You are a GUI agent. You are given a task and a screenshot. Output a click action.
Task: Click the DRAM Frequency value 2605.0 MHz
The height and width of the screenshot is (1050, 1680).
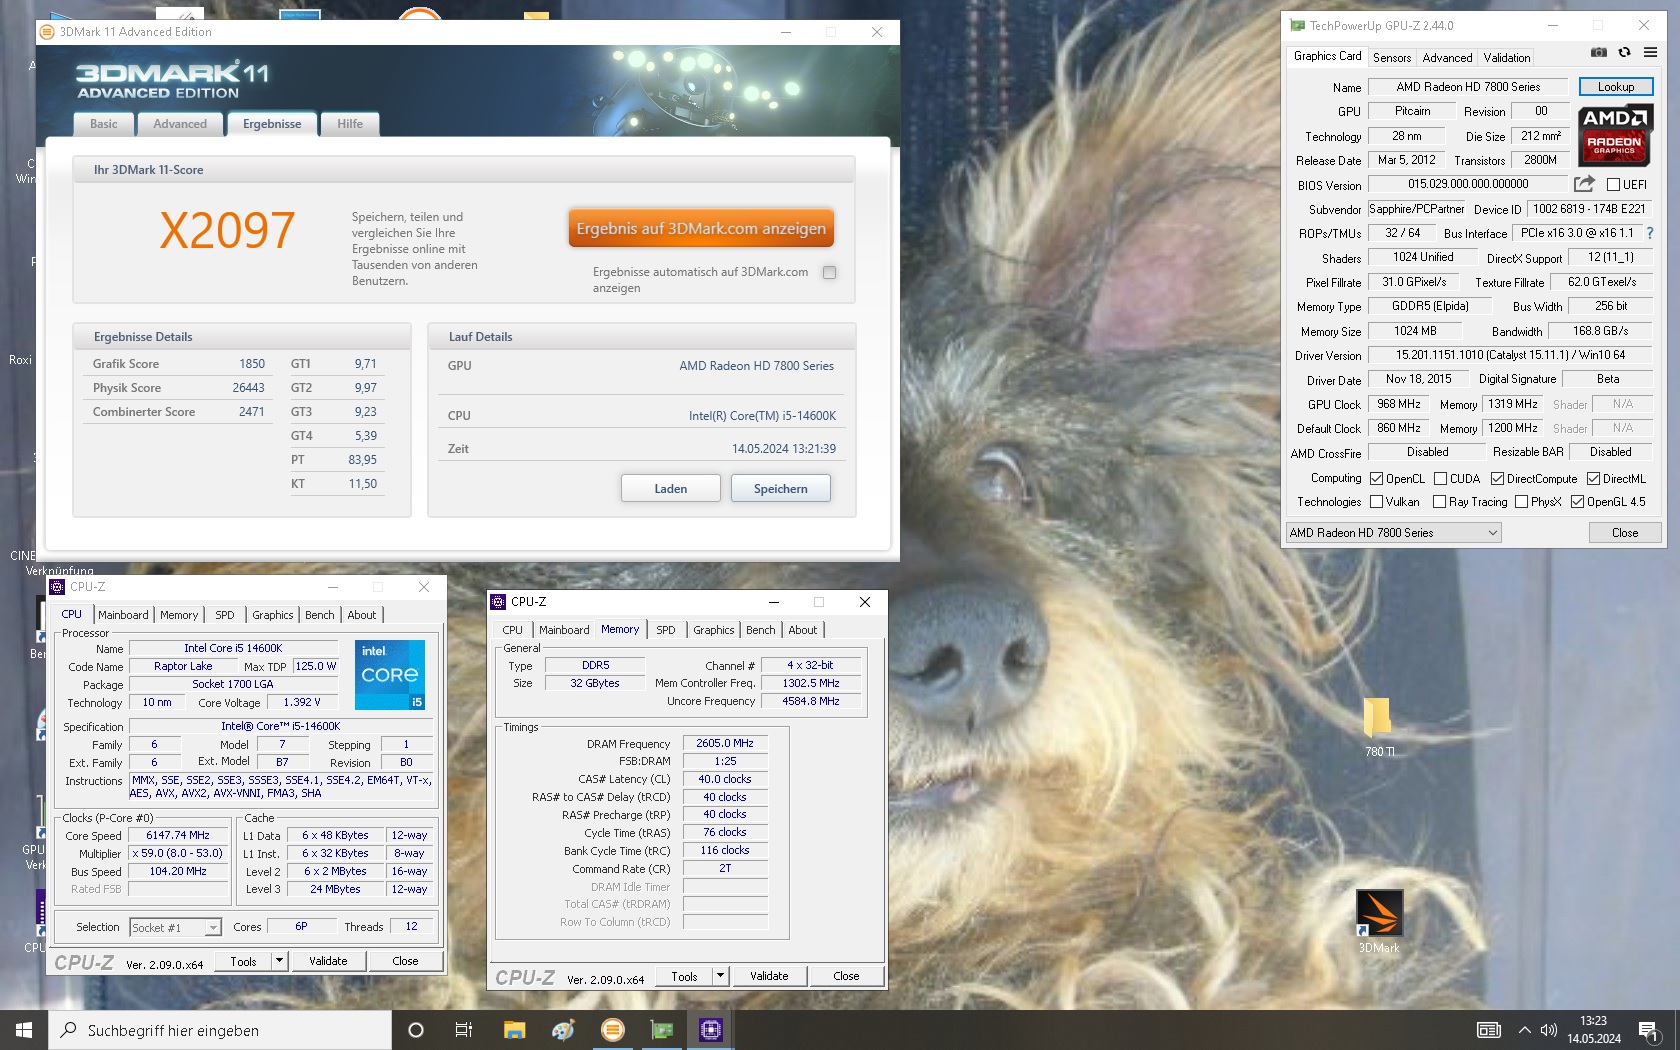click(725, 743)
